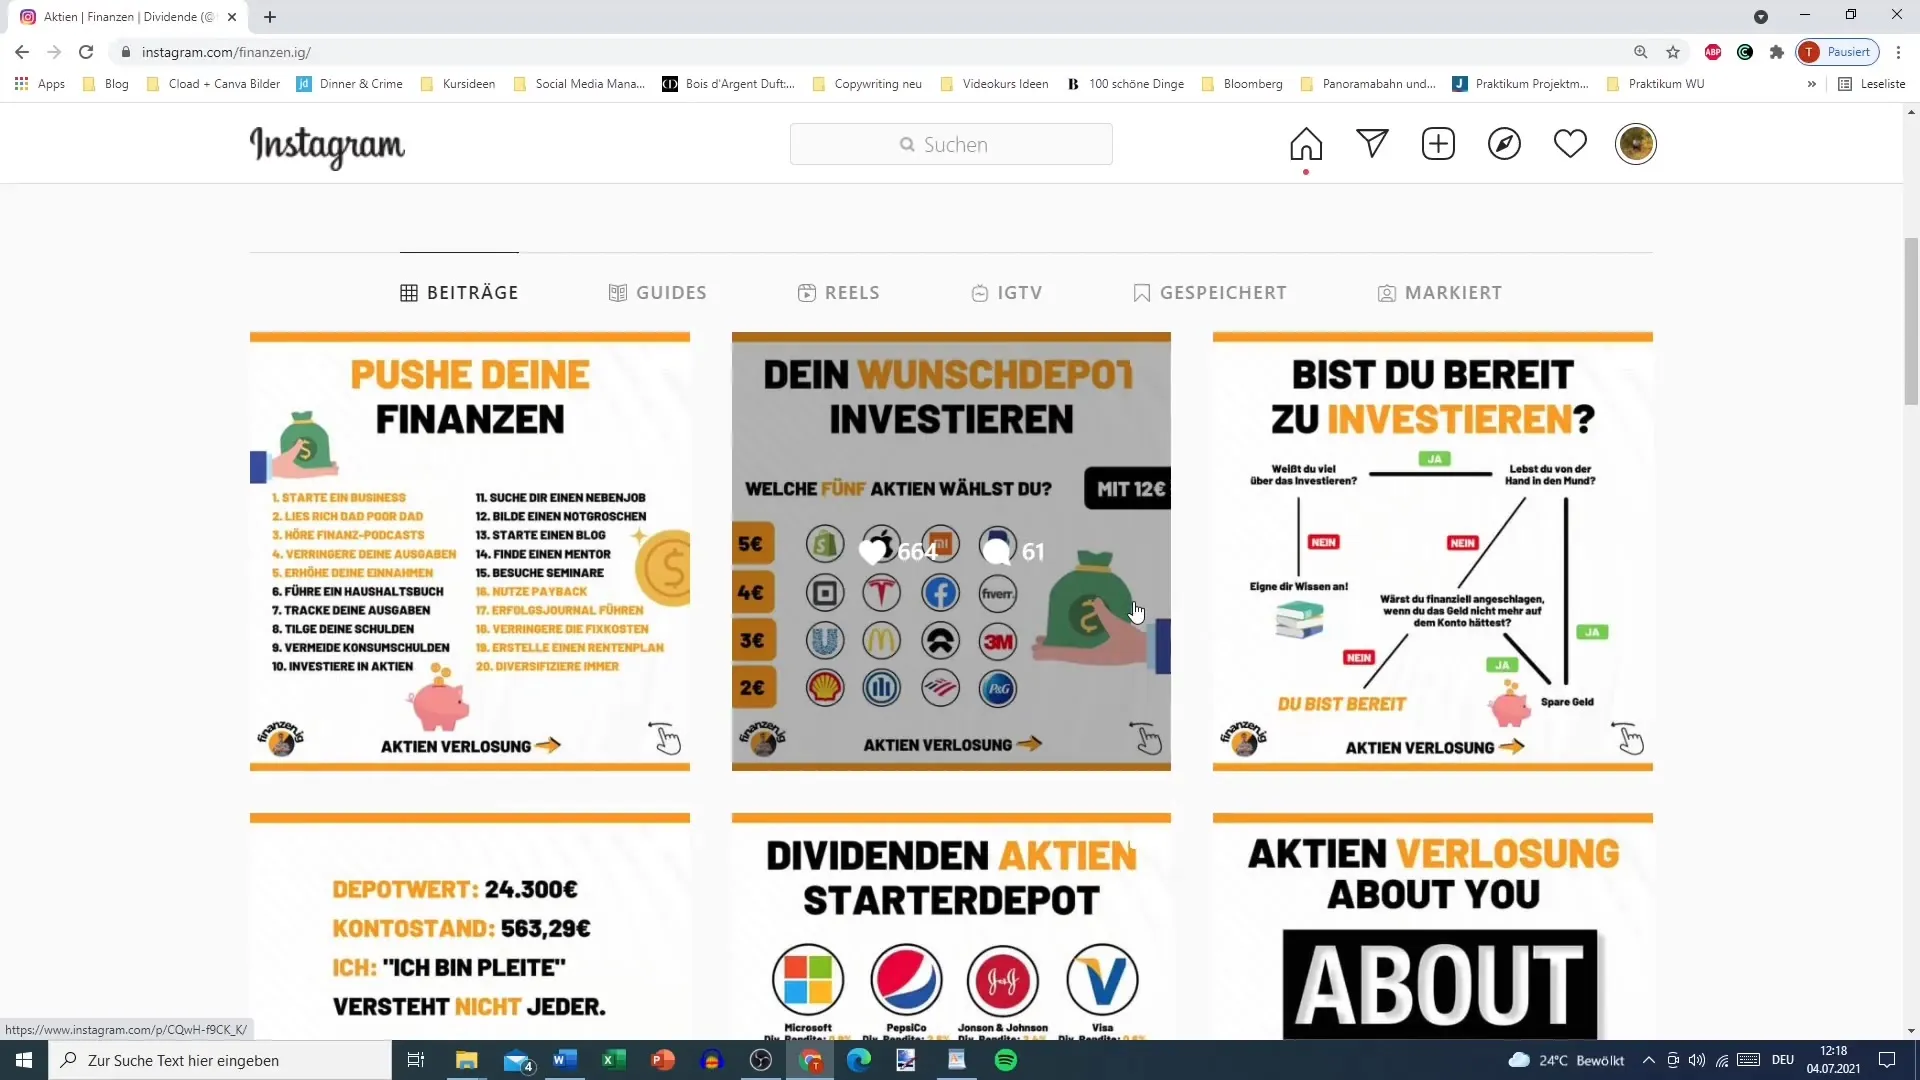Viewport: 1920px width, 1080px height.
Task: Expand hidden bookmarks chevron
Action: pos(1811,84)
